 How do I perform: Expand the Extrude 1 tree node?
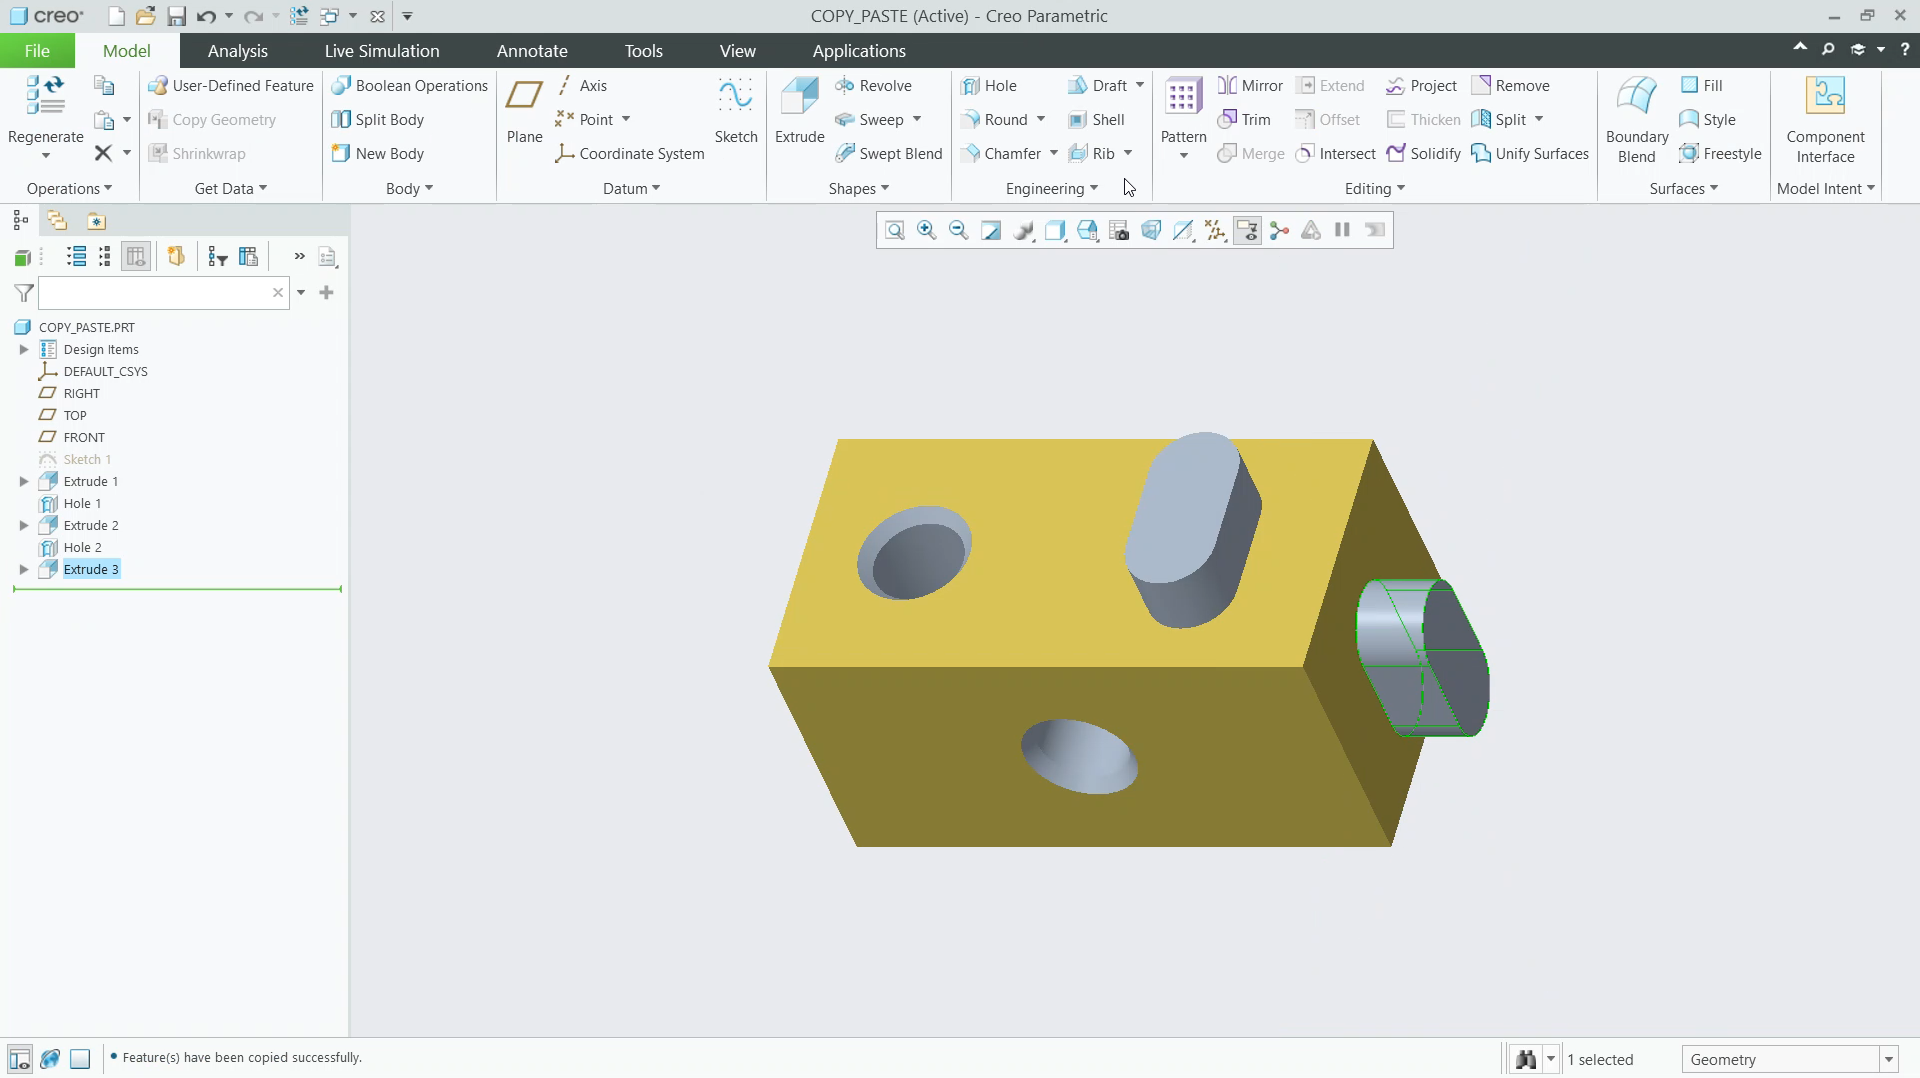click(x=24, y=482)
